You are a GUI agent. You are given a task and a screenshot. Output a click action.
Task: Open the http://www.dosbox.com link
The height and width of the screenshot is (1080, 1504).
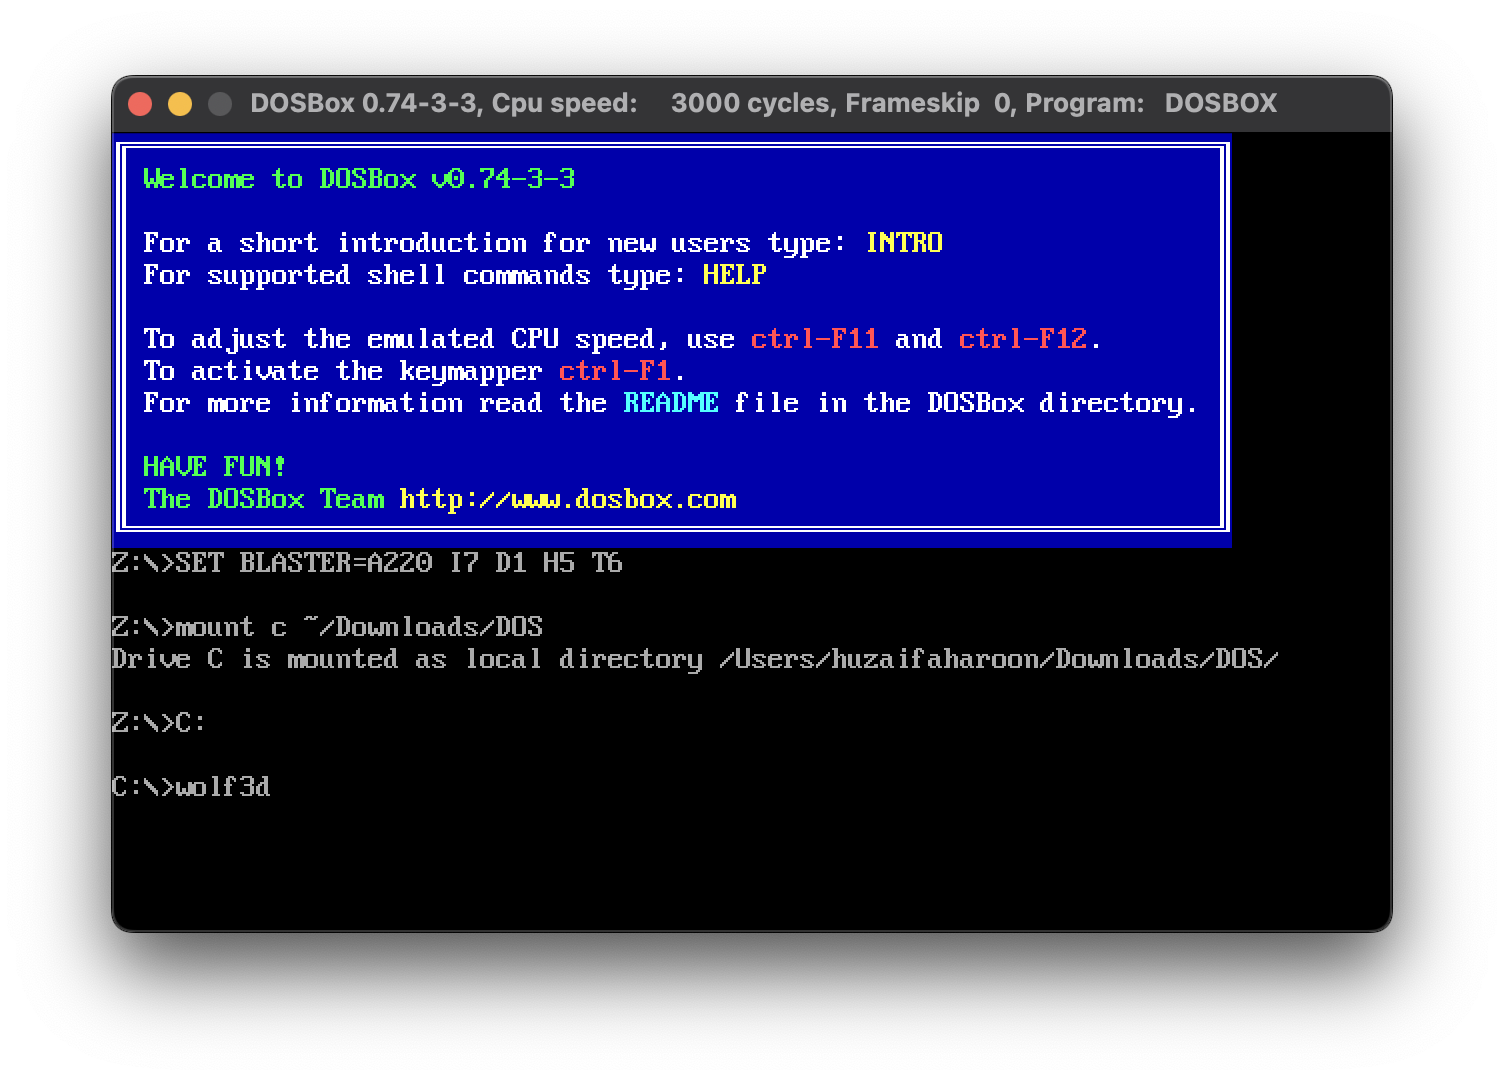[568, 499]
